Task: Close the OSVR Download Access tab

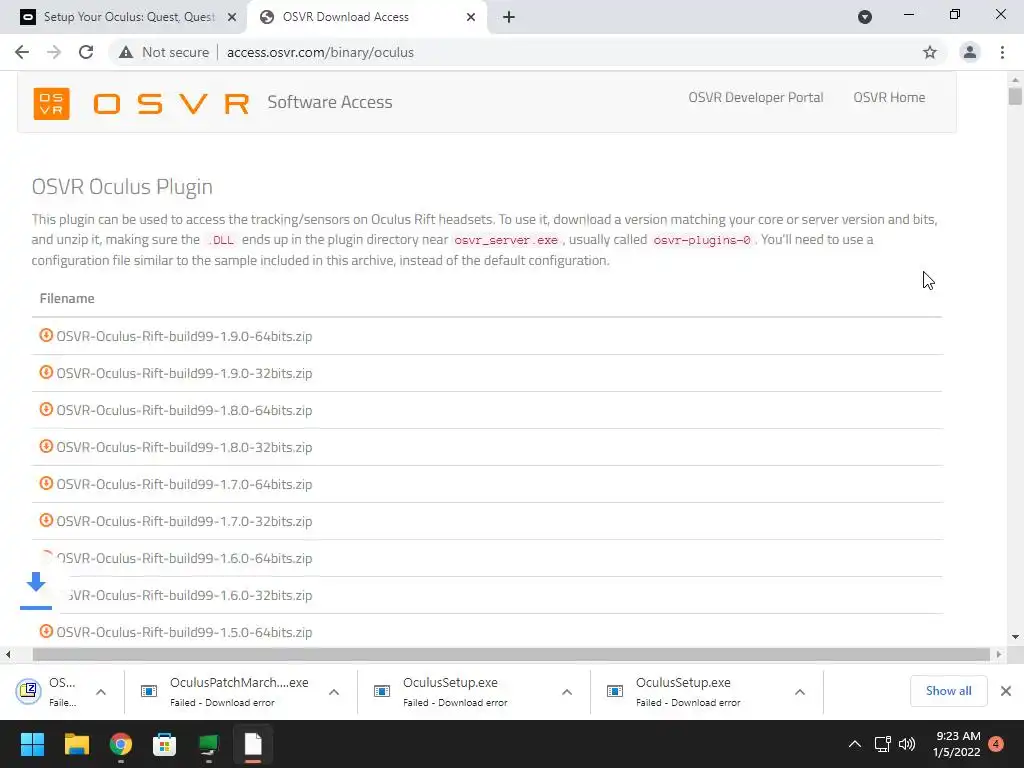Action: [x=471, y=17]
